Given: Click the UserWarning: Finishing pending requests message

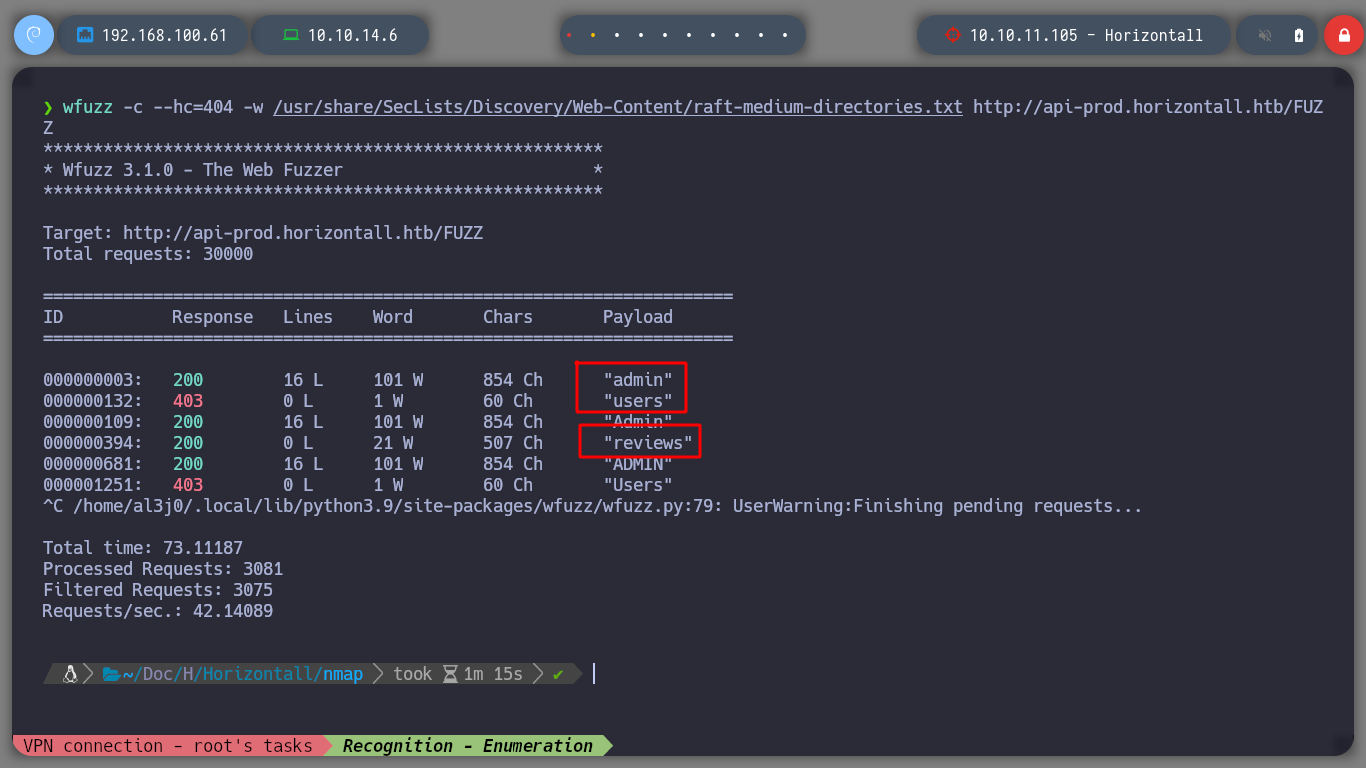Looking at the screenshot, I should coord(938,506).
